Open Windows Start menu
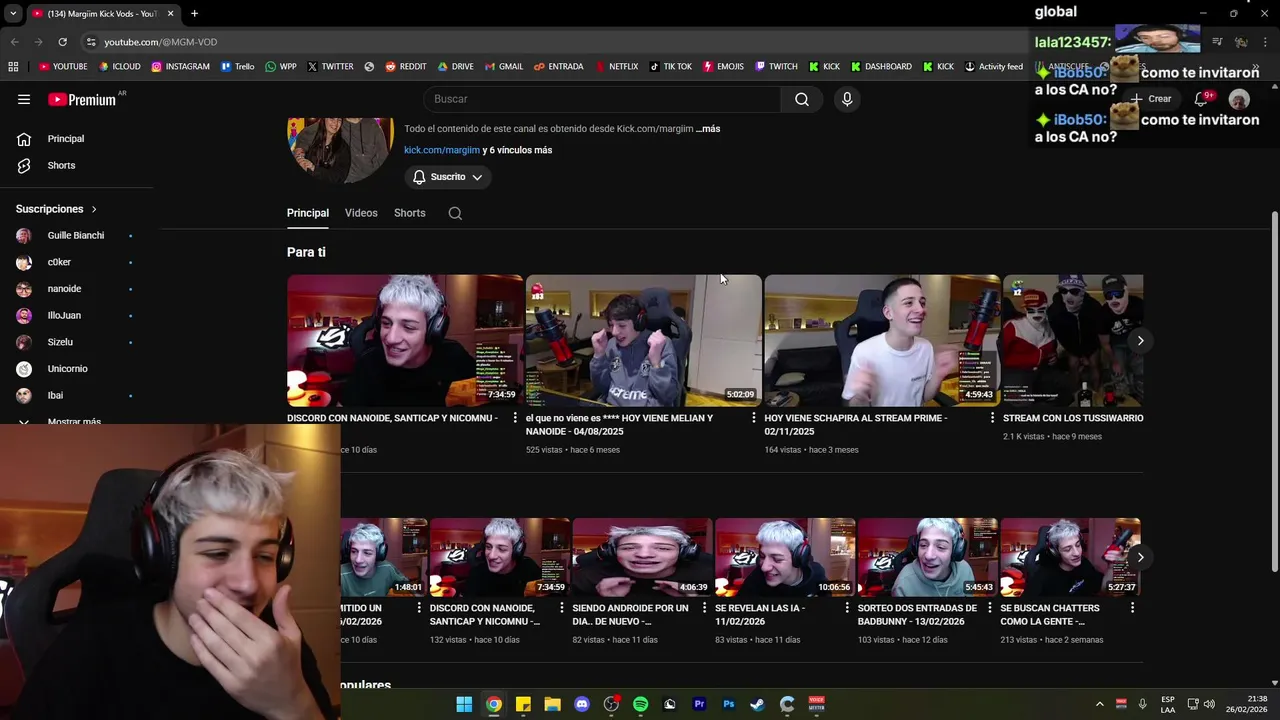This screenshot has height=720, width=1280. (x=464, y=704)
